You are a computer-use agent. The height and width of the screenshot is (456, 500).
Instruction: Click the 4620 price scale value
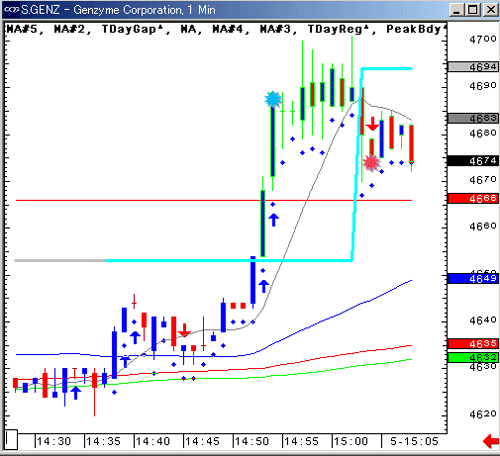(x=483, y=414)
